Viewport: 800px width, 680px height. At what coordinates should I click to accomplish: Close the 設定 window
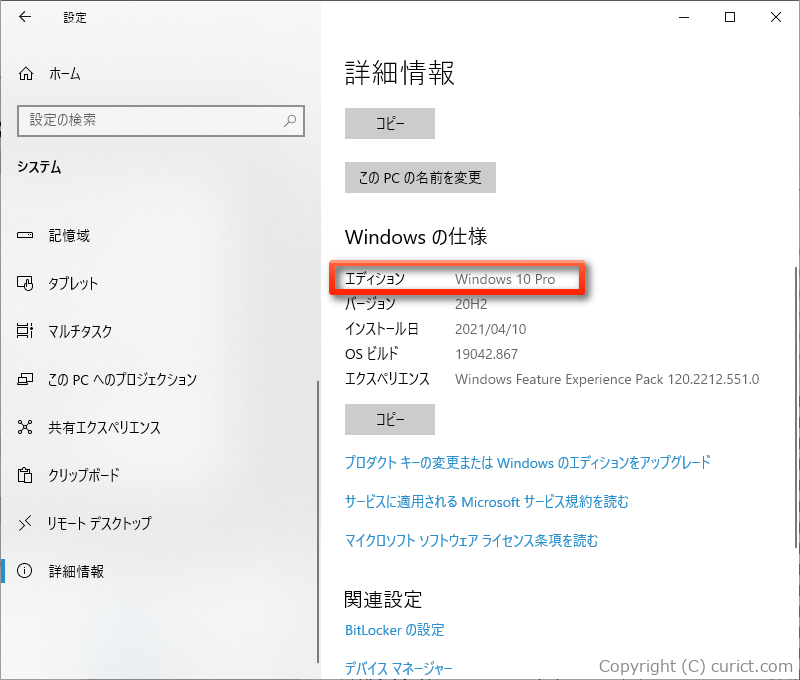[x=776, y=17]
